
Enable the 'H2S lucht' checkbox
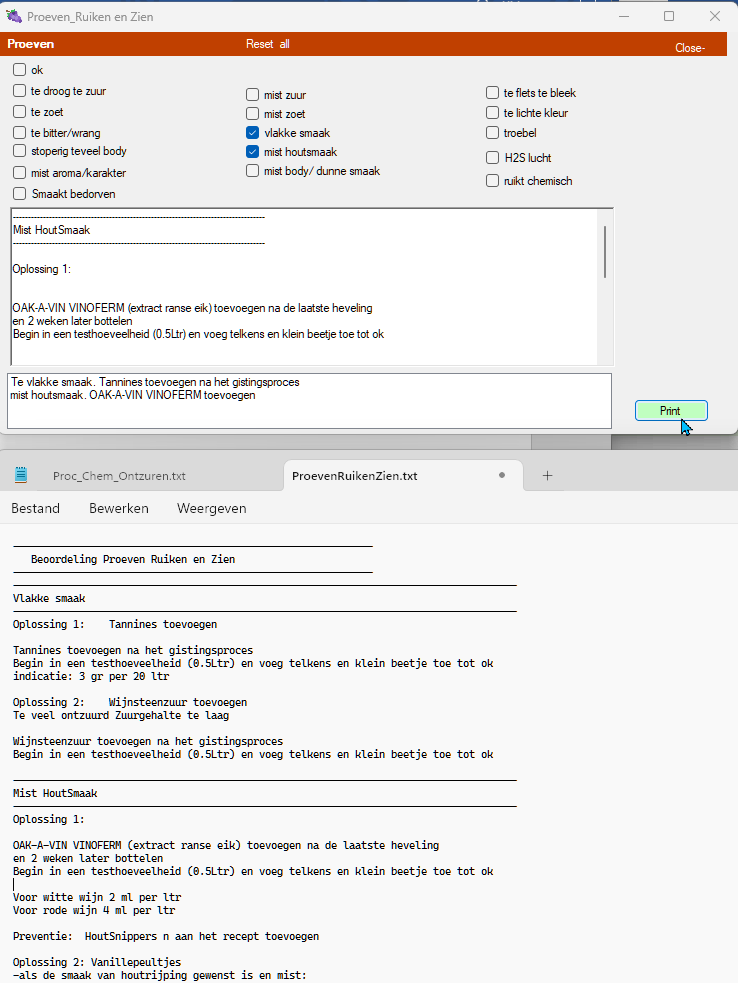(x=493, y=158)
